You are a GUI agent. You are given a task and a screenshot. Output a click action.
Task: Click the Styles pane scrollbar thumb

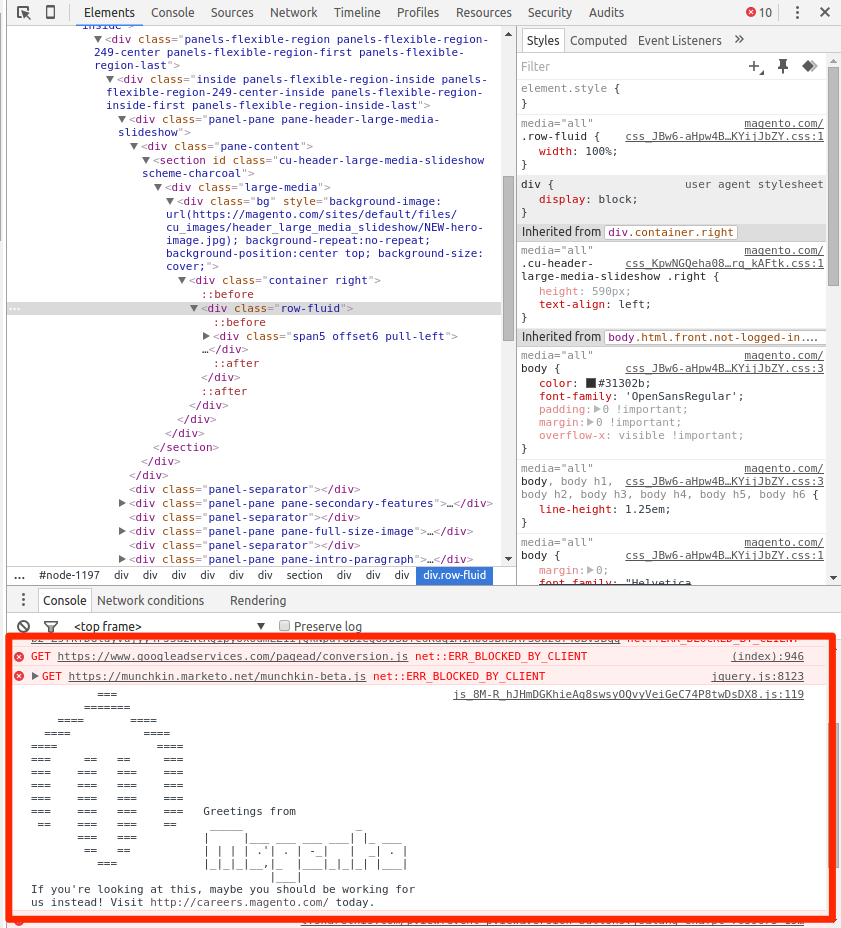pyautogui.click(x=833, y=176)
